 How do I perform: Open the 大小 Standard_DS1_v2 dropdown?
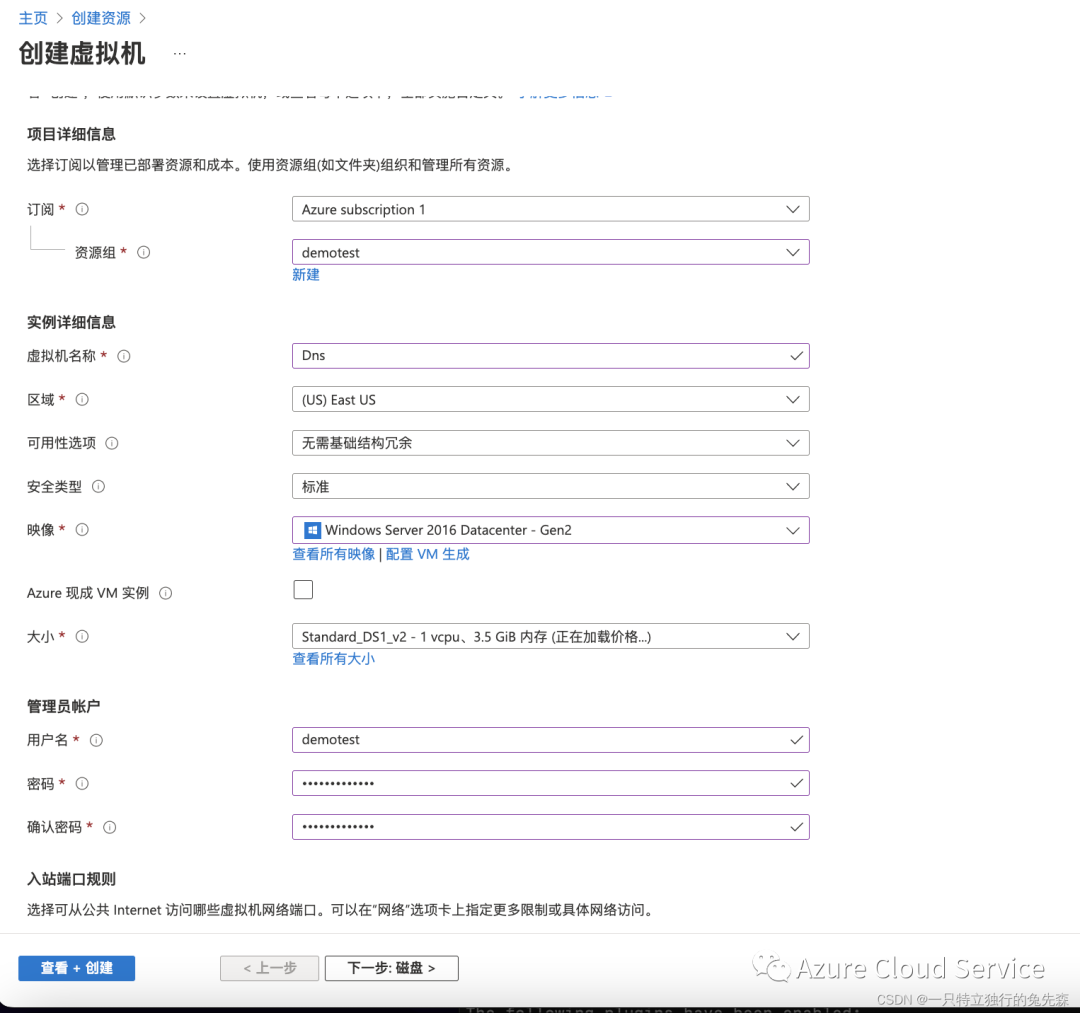click(x=550, y=636)
